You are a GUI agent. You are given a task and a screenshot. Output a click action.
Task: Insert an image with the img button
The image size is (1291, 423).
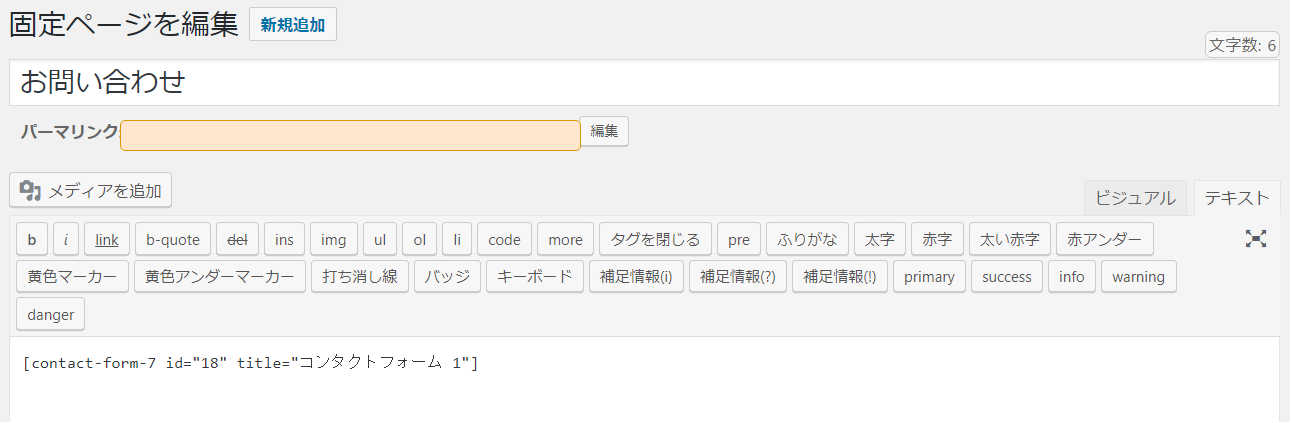click(334, 240)
